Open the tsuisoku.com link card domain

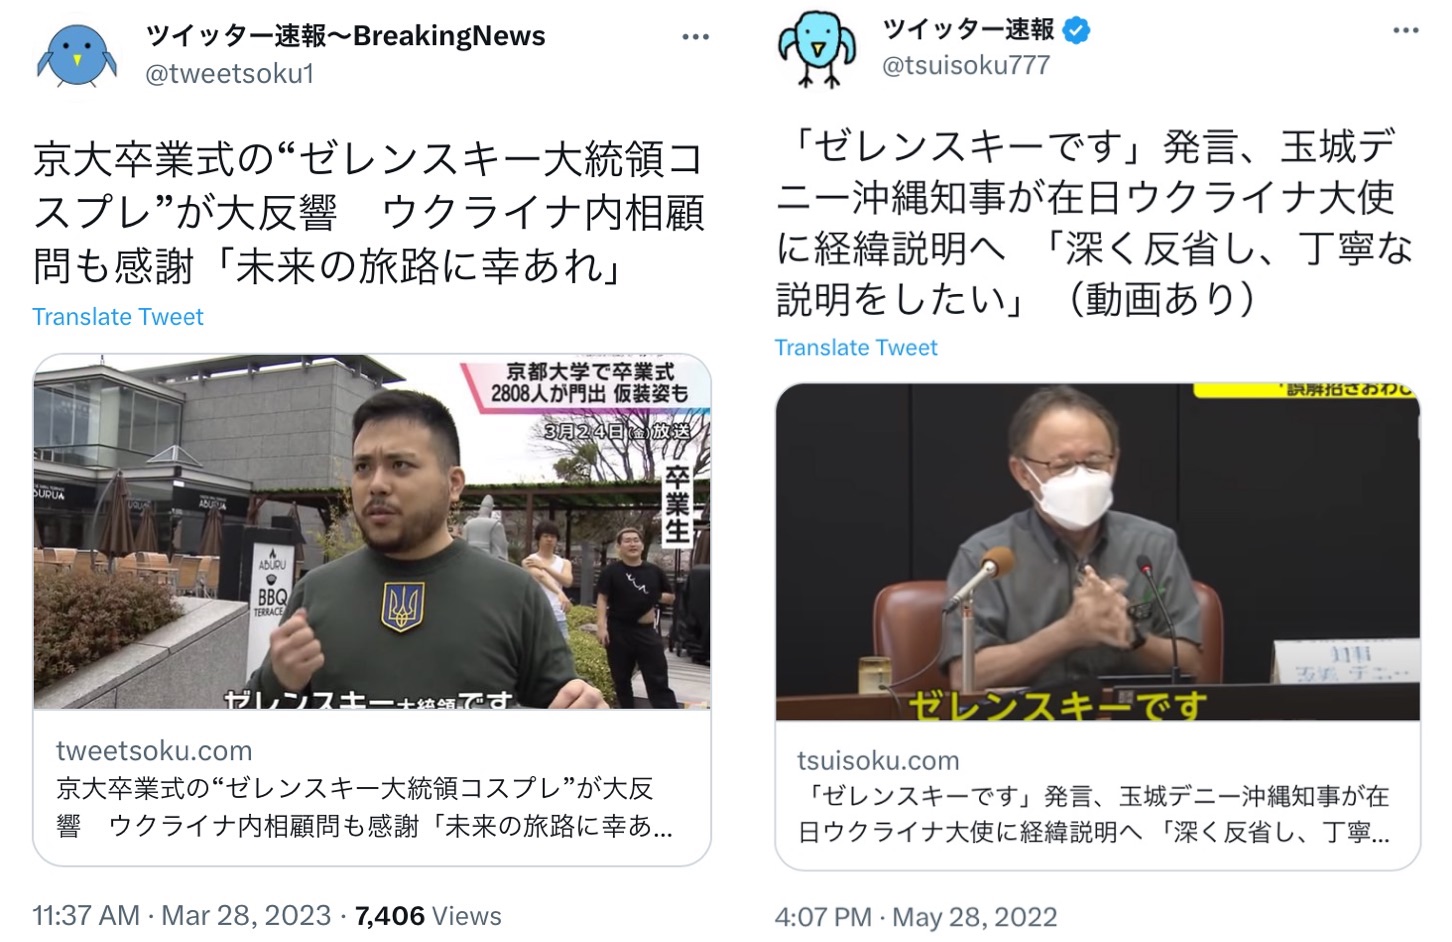tap(878, 761)
